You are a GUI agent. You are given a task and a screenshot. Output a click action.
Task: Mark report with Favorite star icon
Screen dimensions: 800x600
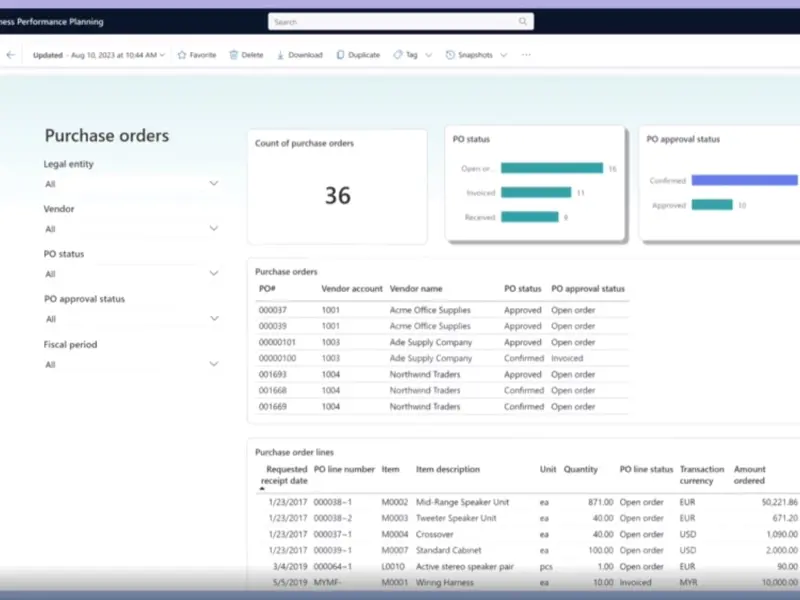(182, 55)
